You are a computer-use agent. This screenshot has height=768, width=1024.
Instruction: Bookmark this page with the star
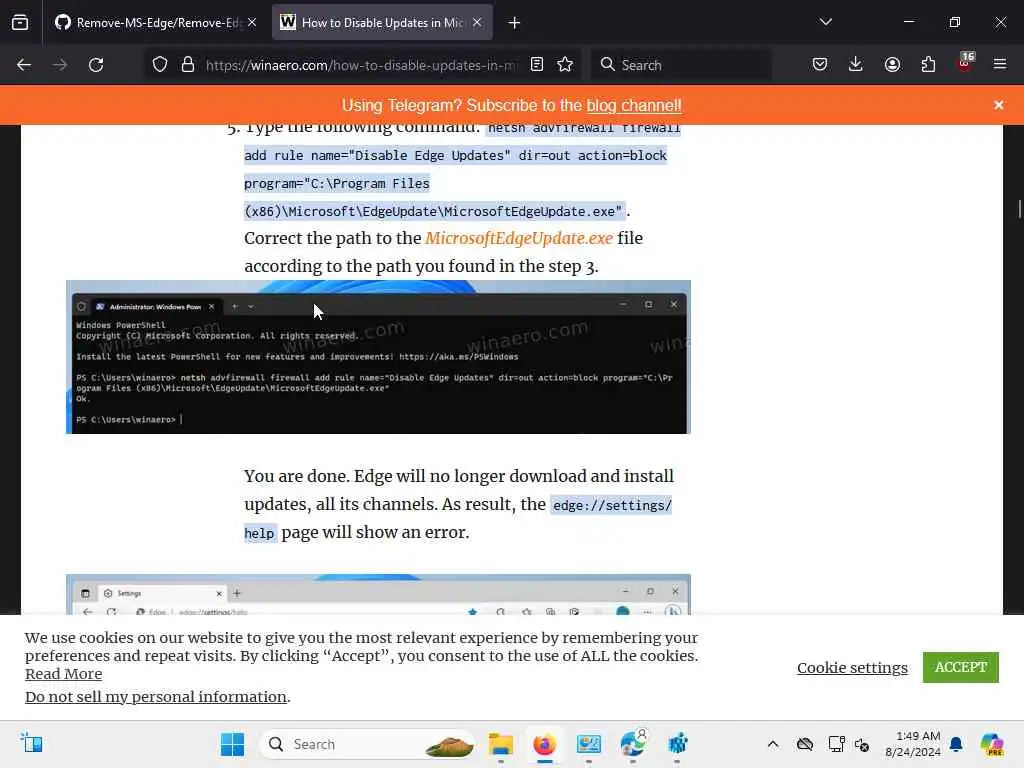pos(565,64)
